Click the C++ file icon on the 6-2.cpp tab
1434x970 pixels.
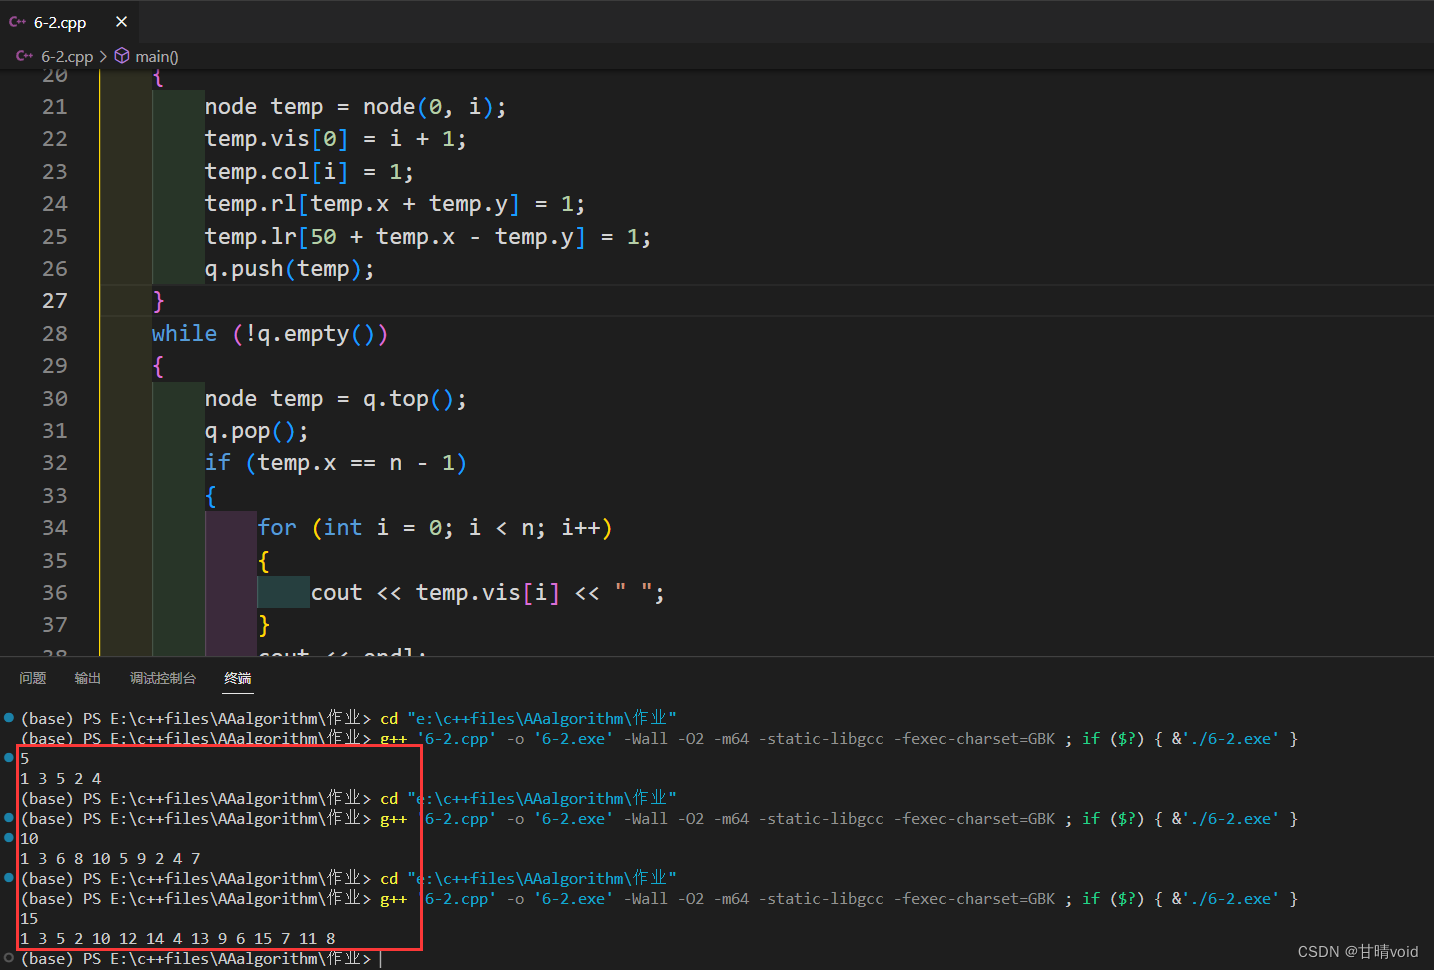[17, 22]
